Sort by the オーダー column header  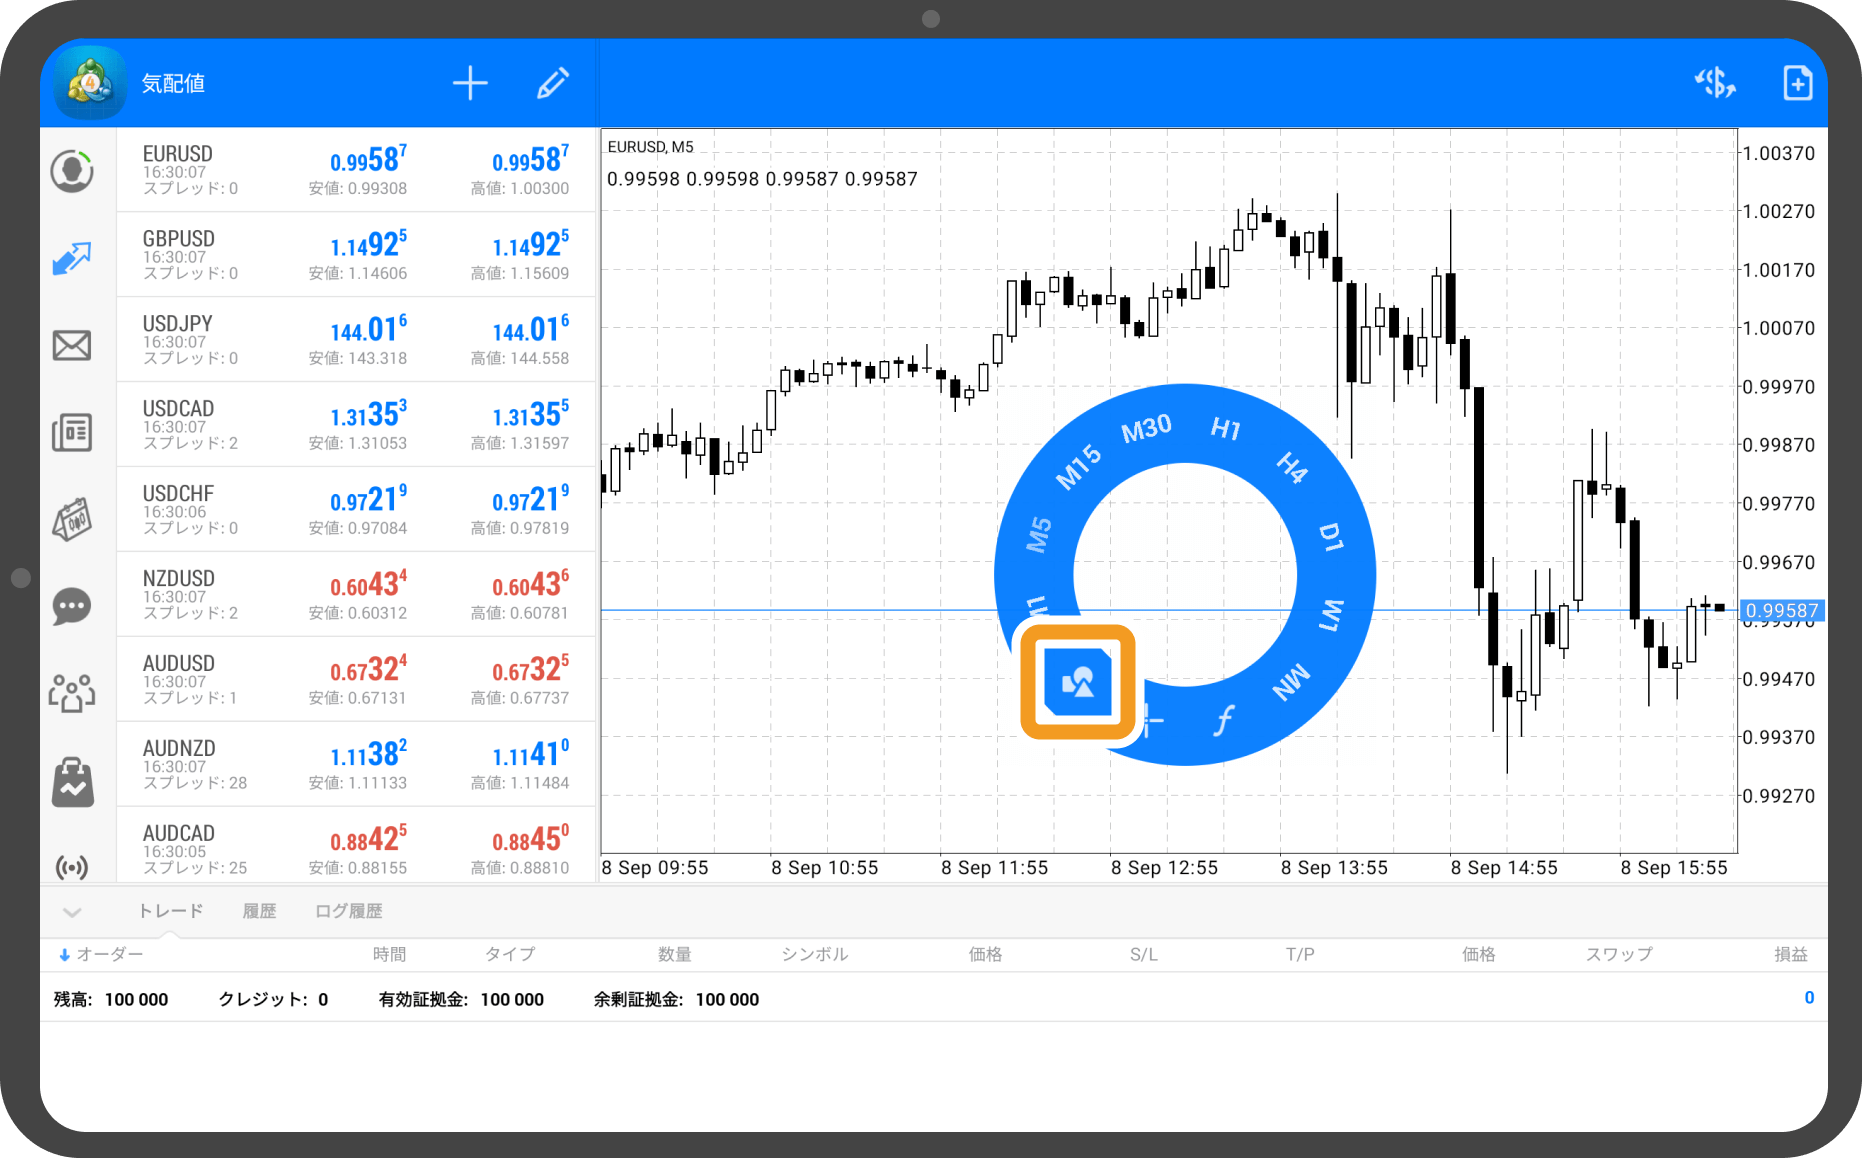(109, 954)
